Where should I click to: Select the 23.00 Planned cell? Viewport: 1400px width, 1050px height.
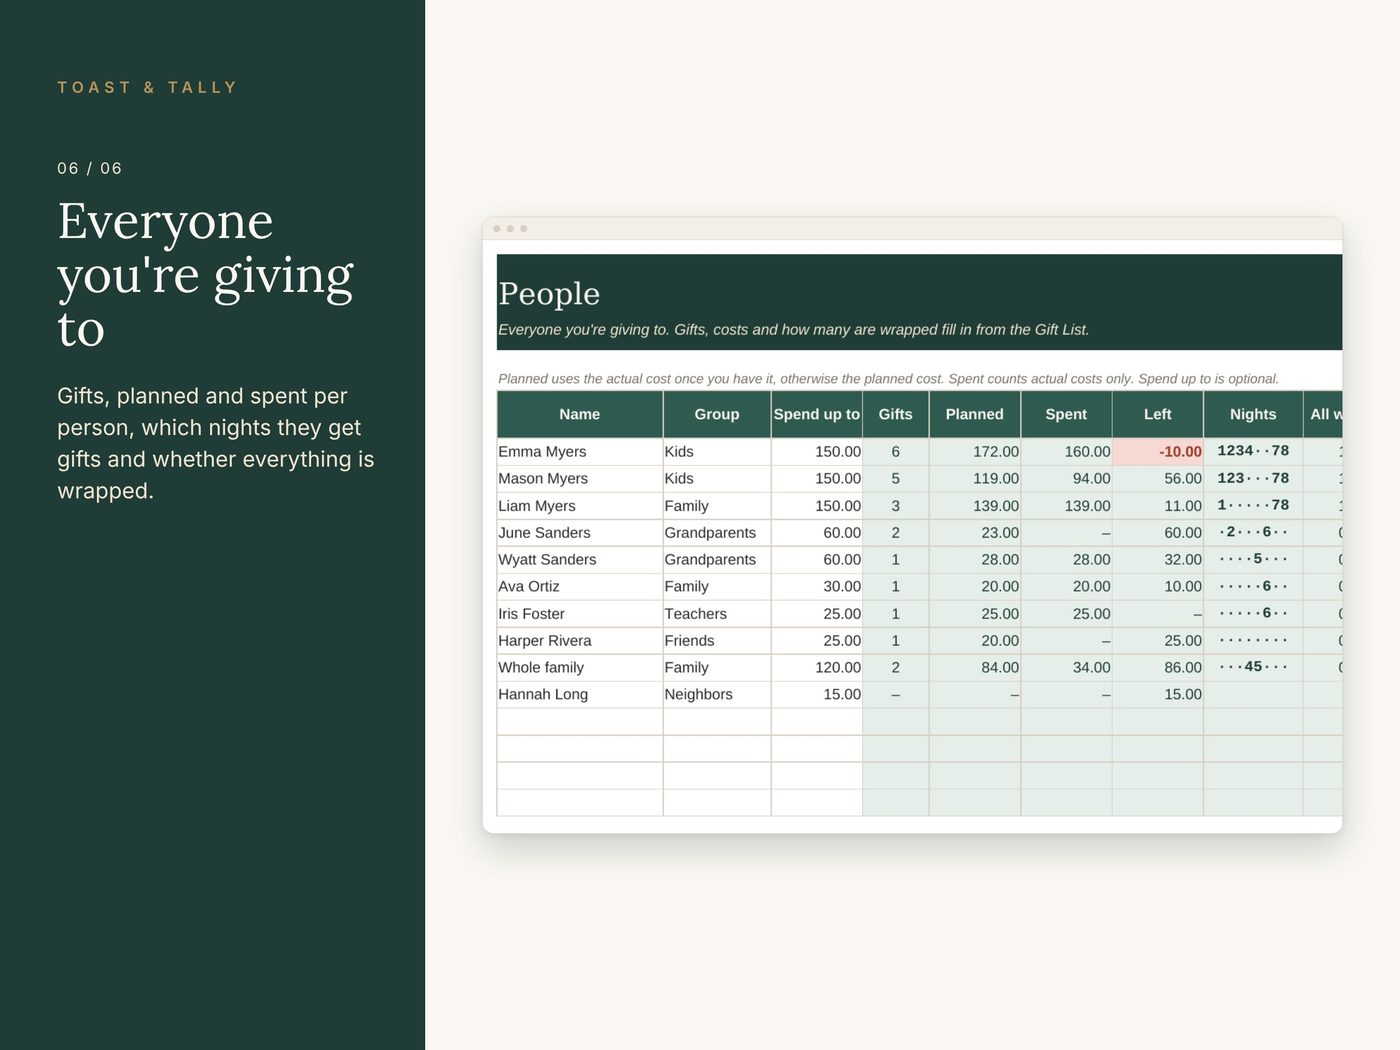tap(975, 533)
